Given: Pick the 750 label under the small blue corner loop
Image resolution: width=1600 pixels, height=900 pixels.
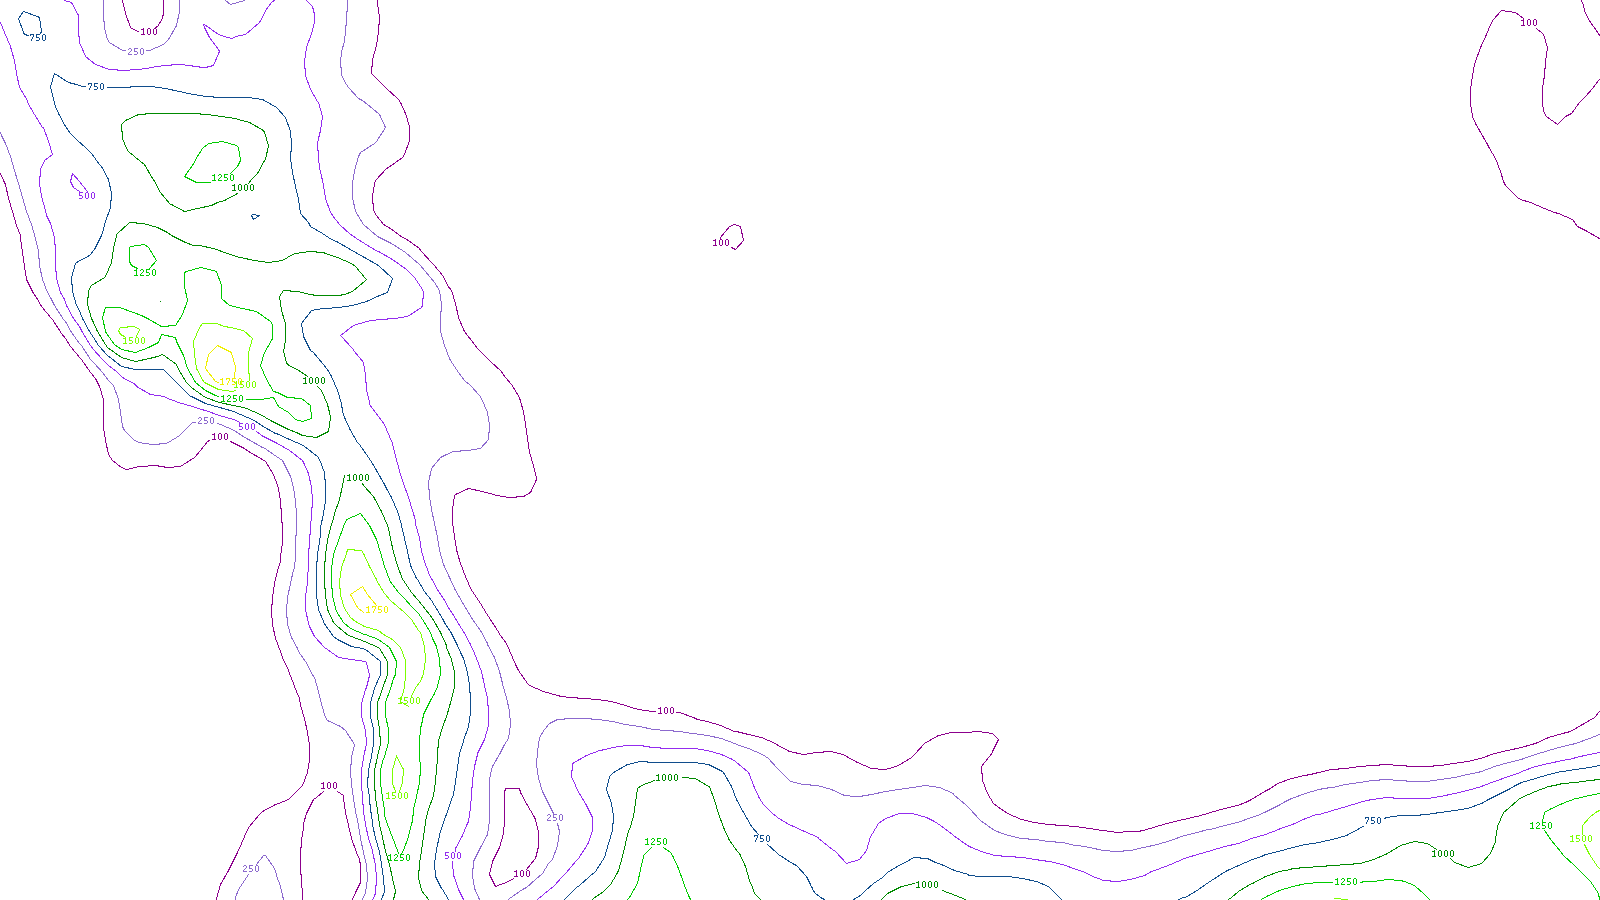Looking at the screenshot, I should tap(37, 38).
